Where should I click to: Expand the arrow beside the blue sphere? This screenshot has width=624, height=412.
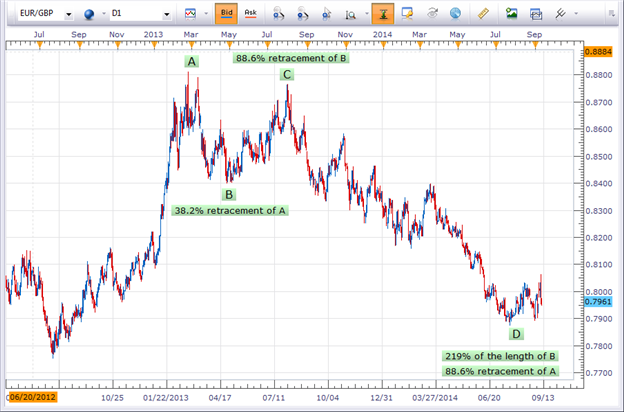click(104, 14)
